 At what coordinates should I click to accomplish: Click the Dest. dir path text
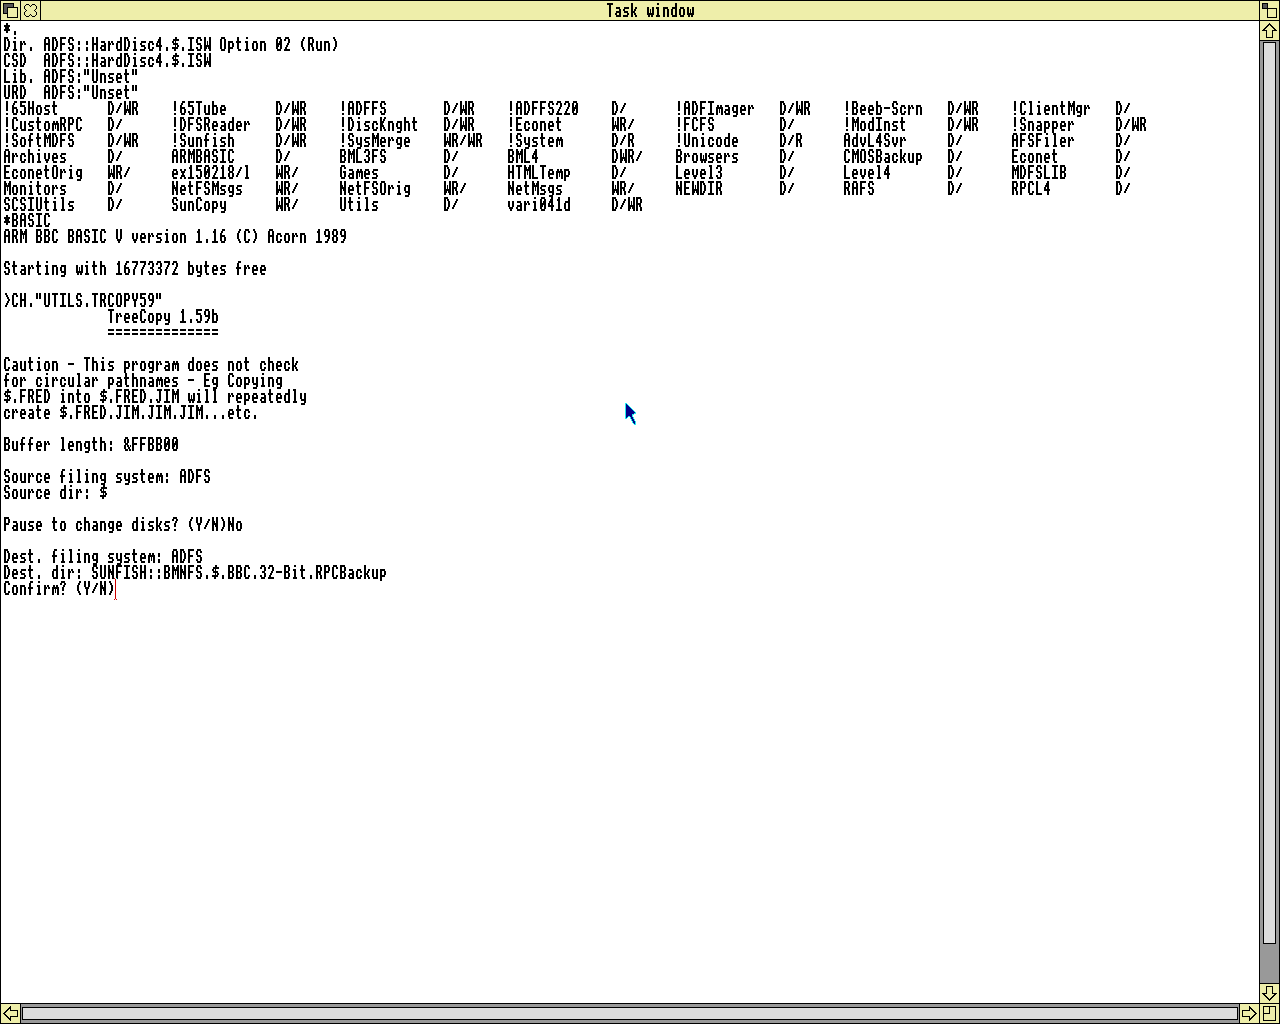[238, 573]
